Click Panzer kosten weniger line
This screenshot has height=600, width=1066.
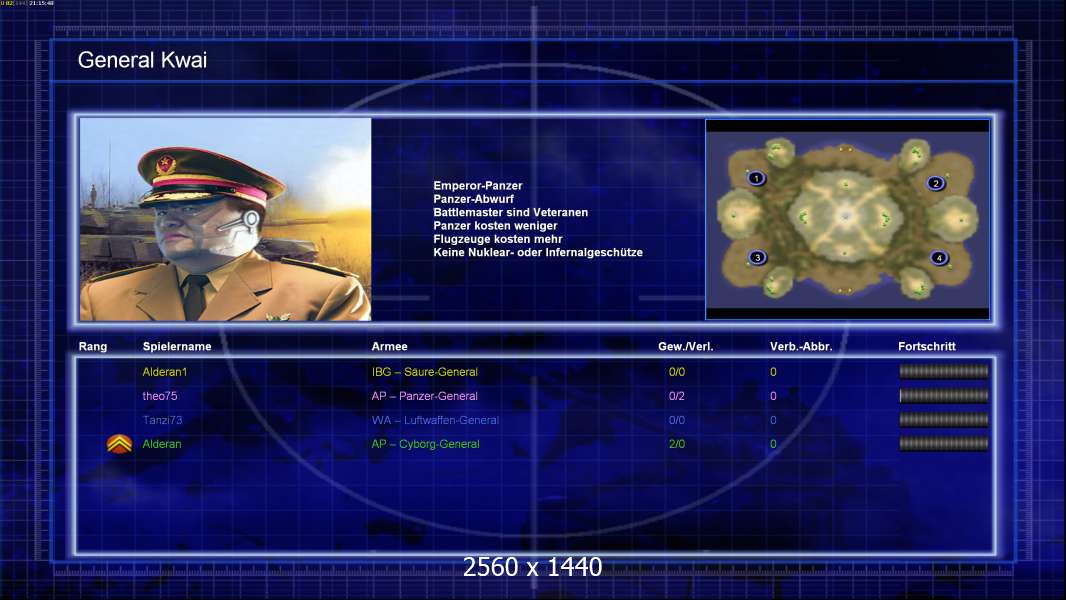(495, 226)
